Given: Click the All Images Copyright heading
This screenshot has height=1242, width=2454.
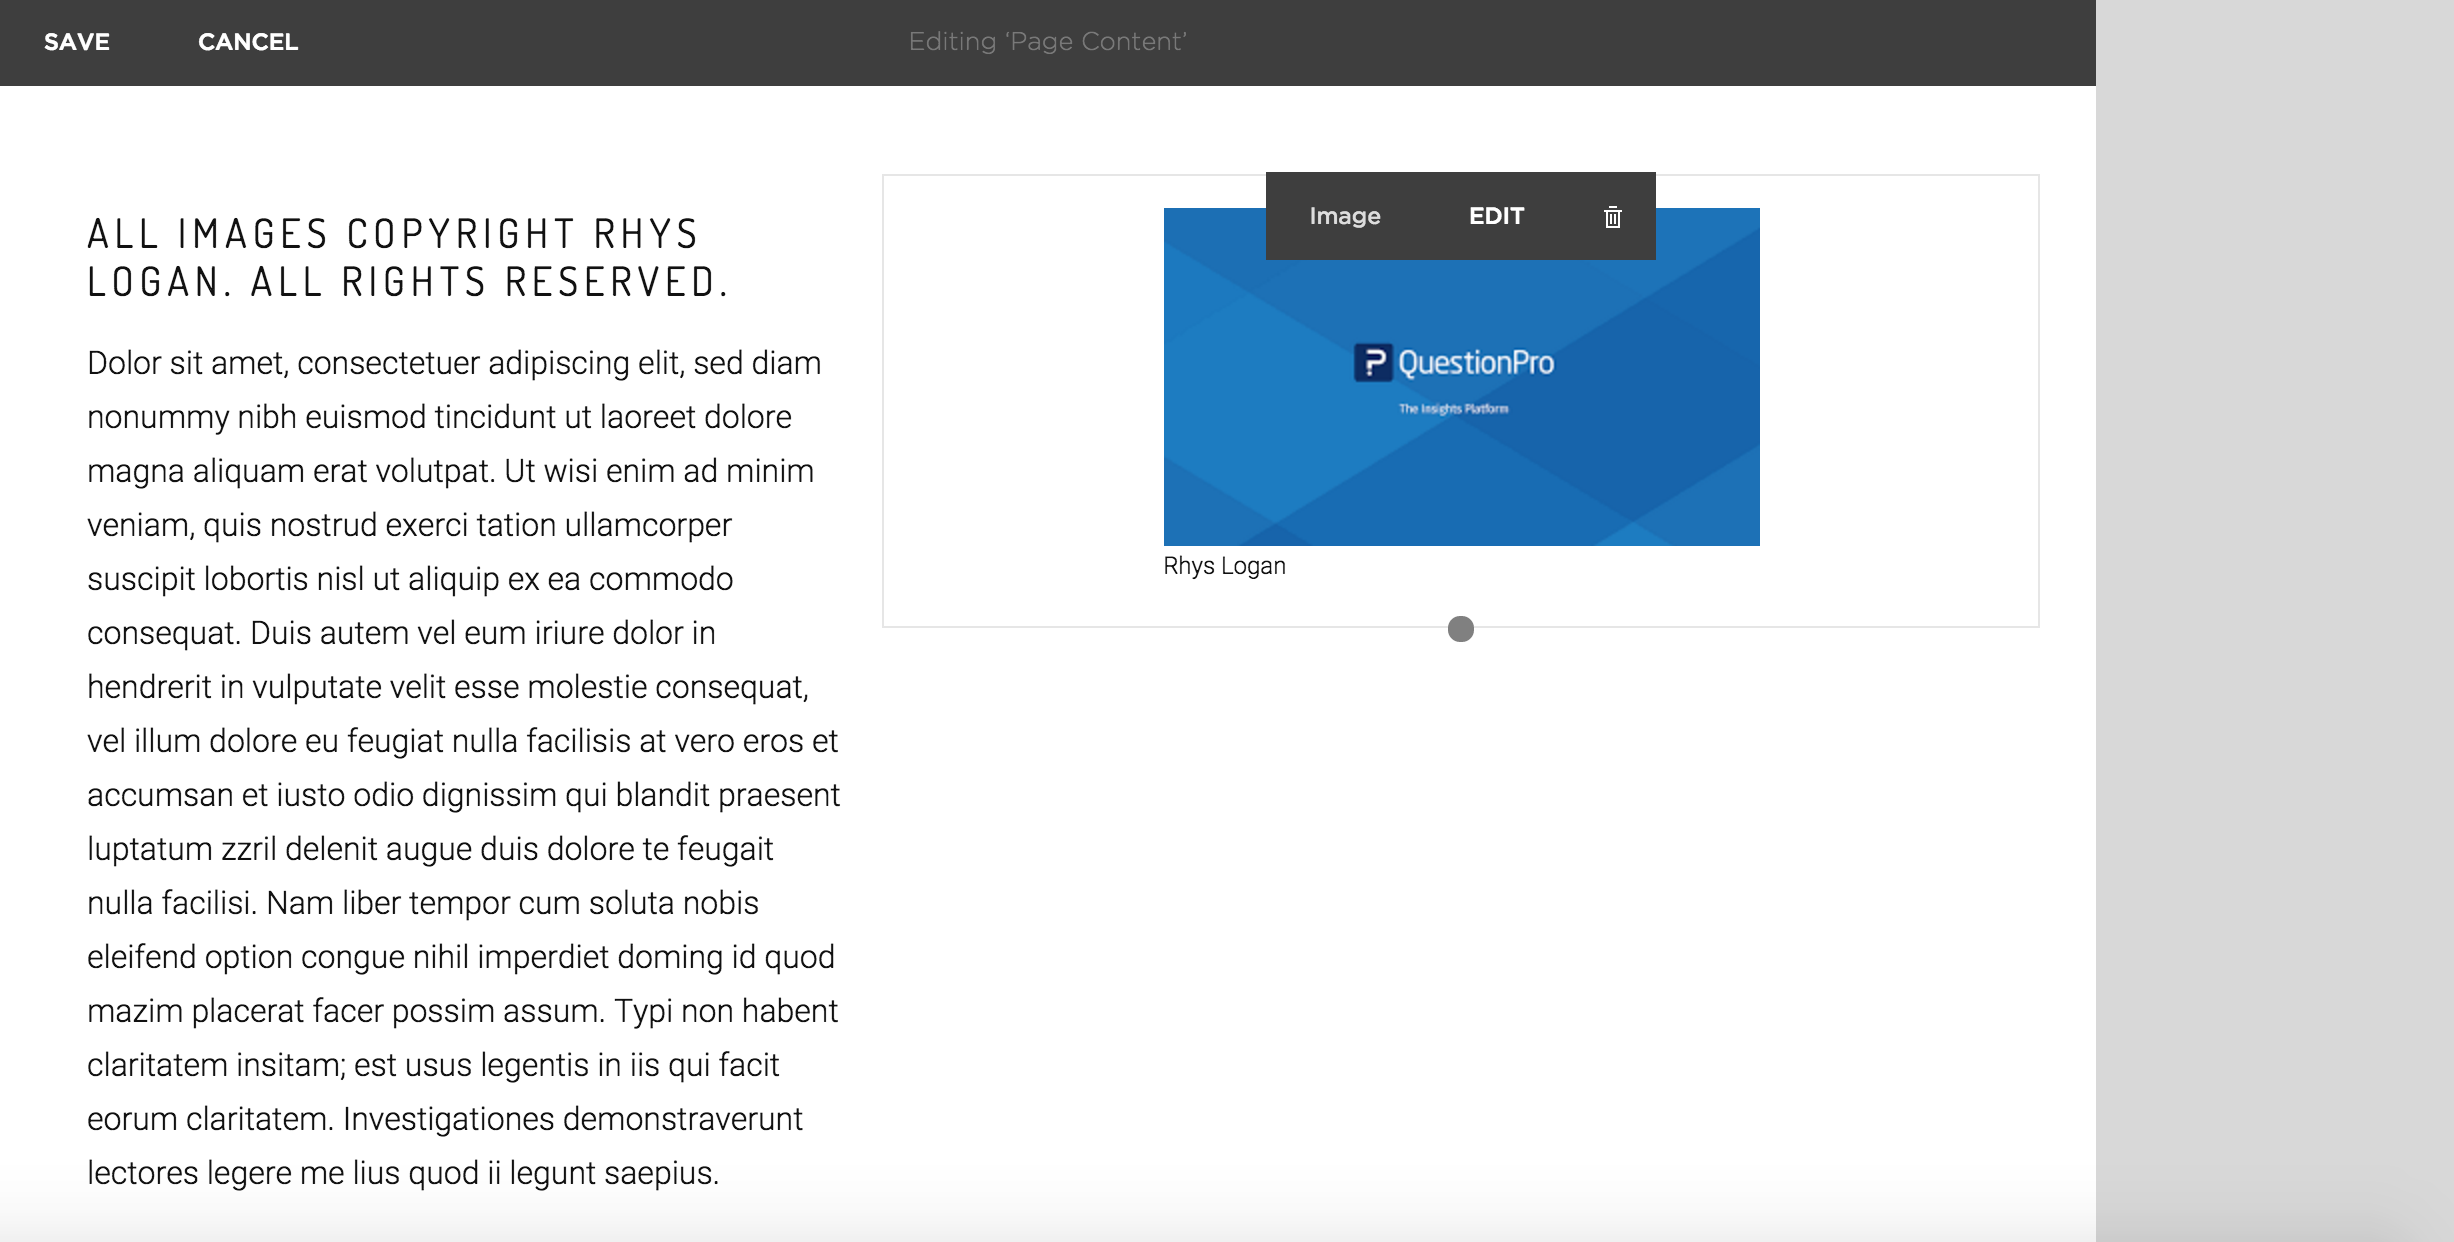Looking at the screenshot, I should click(408, 258).
